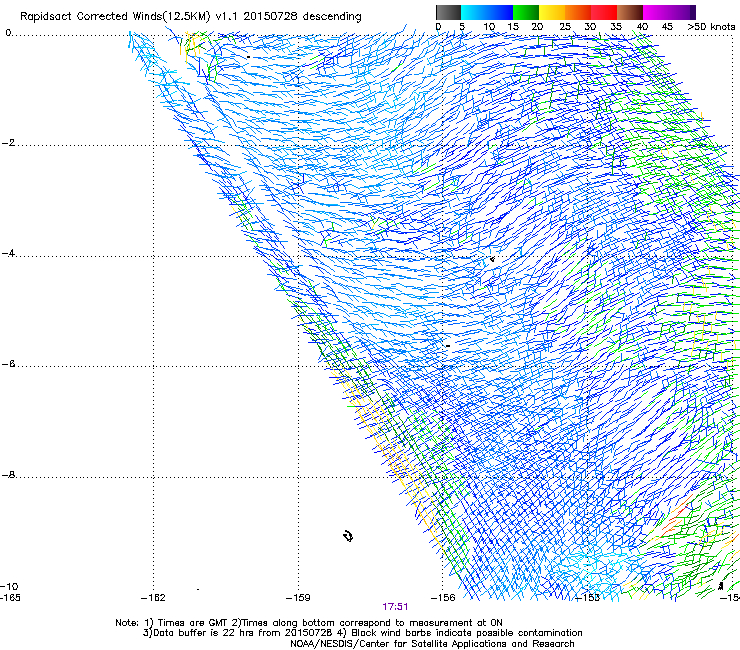Click the -8 latitude axis label
The image size is (740, 650).
(x=8, y=474)
